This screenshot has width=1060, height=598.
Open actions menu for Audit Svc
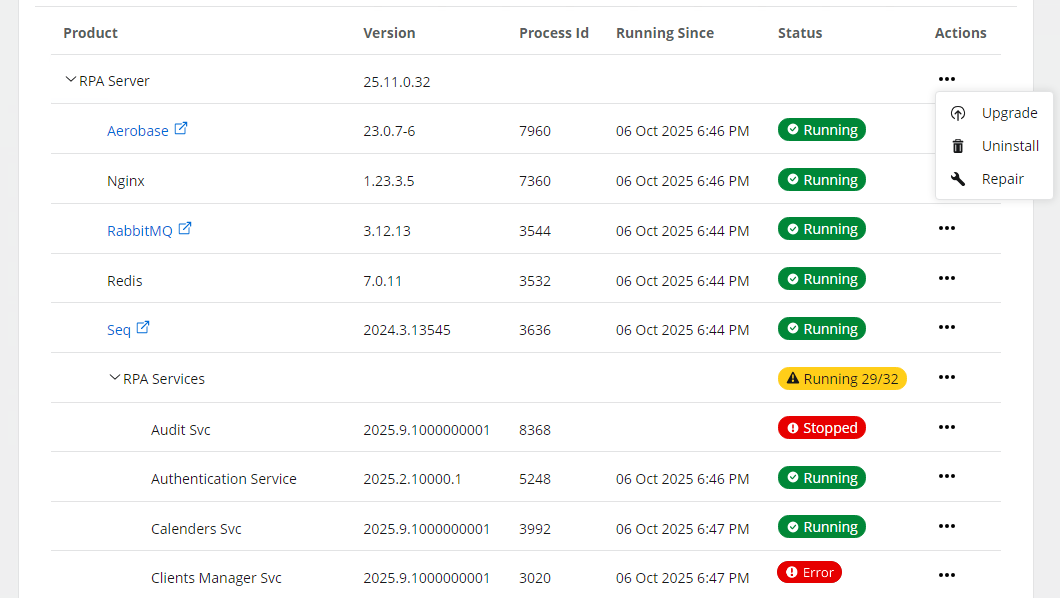click(x=946, y=427)
